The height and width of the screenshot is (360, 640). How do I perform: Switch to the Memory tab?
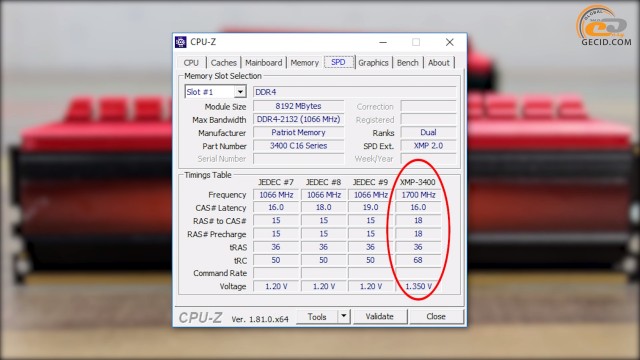pos(304,63)
